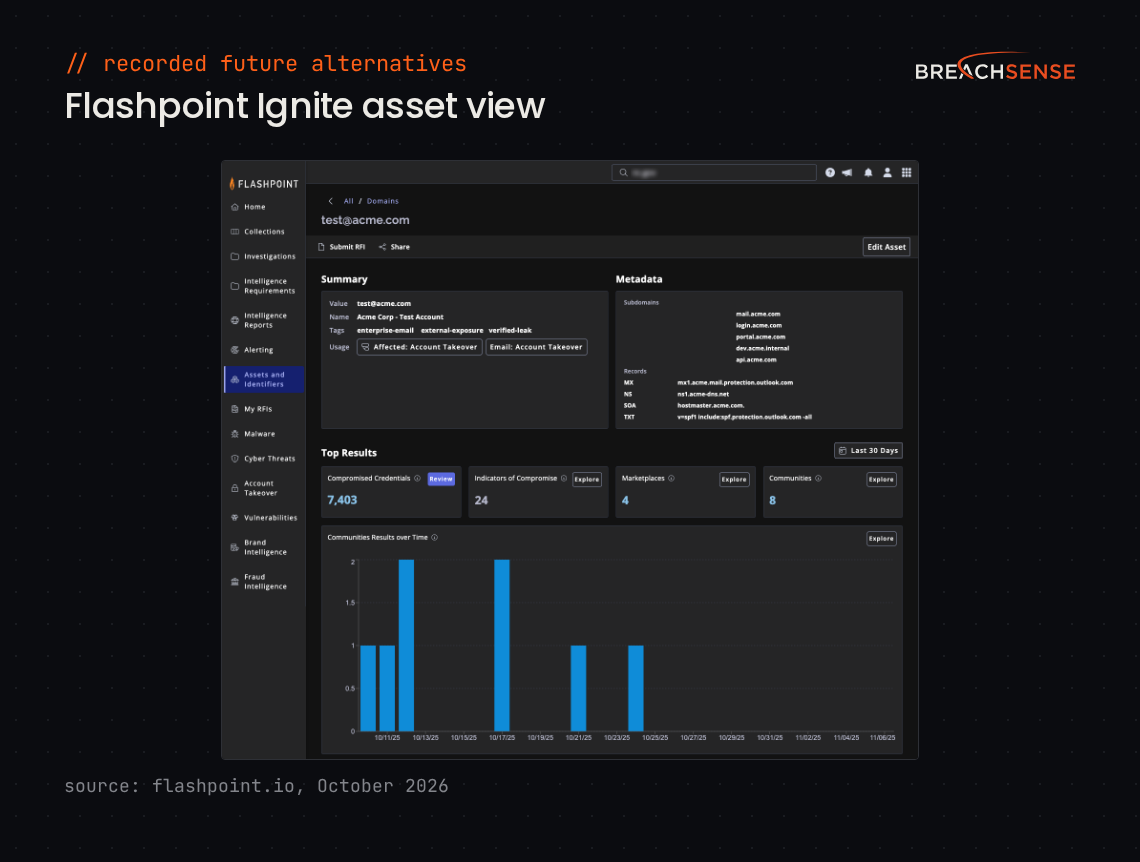Screen dimensions: 1140x862
Task: Click the Intelligence Requirements folder icon
Action: [235, 286]
